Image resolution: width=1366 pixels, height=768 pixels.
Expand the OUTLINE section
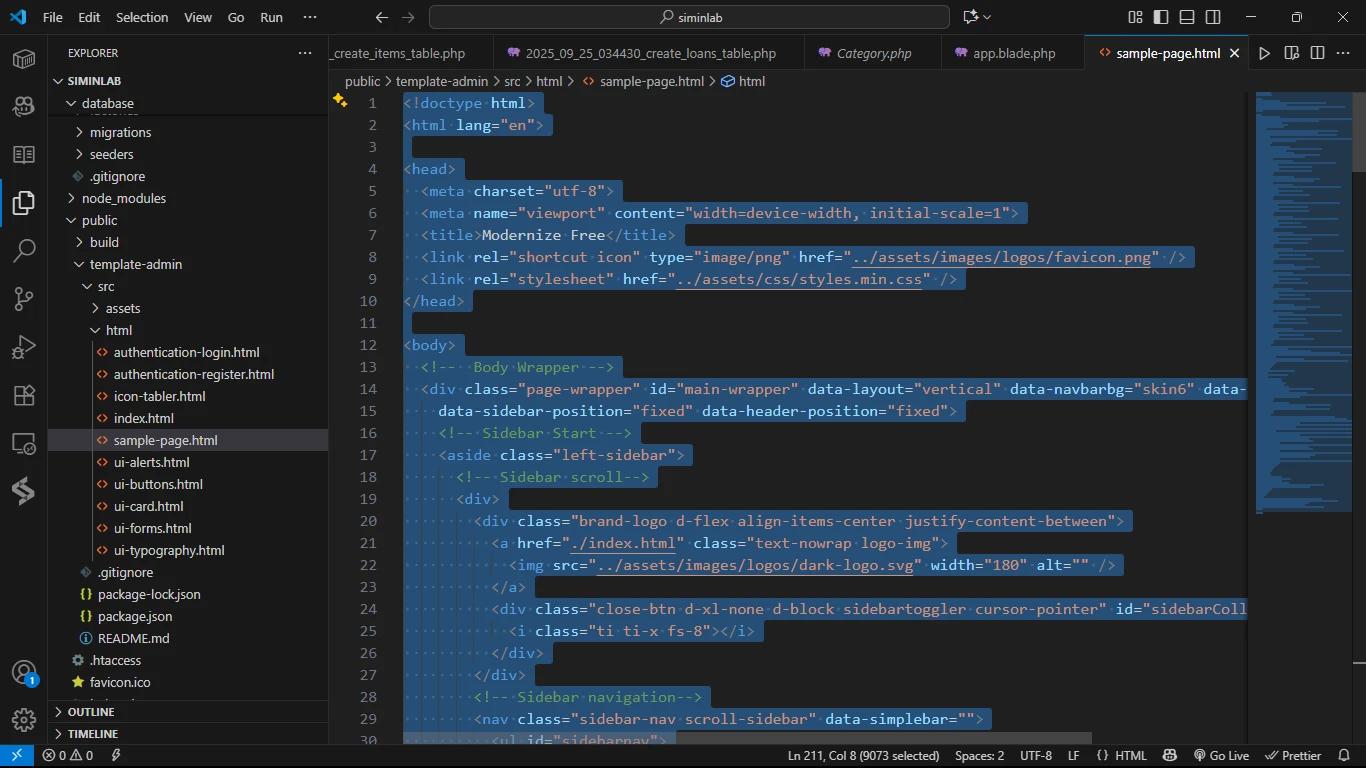click(x=90, y=712)
